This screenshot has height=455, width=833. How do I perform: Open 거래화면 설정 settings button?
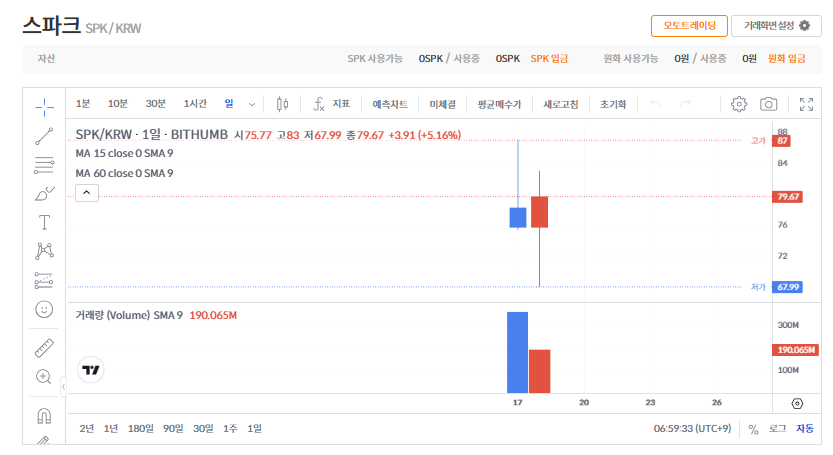click(776, 26)
